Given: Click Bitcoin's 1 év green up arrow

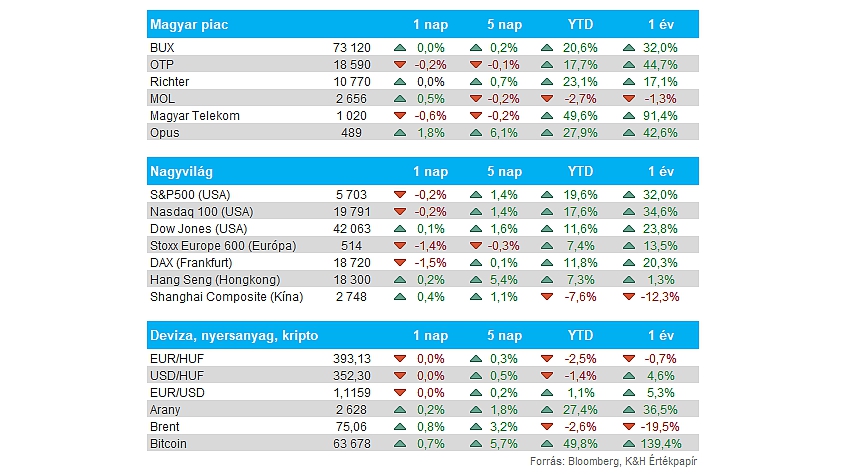Looking at the screenshot, I should [x=629, y=443].
